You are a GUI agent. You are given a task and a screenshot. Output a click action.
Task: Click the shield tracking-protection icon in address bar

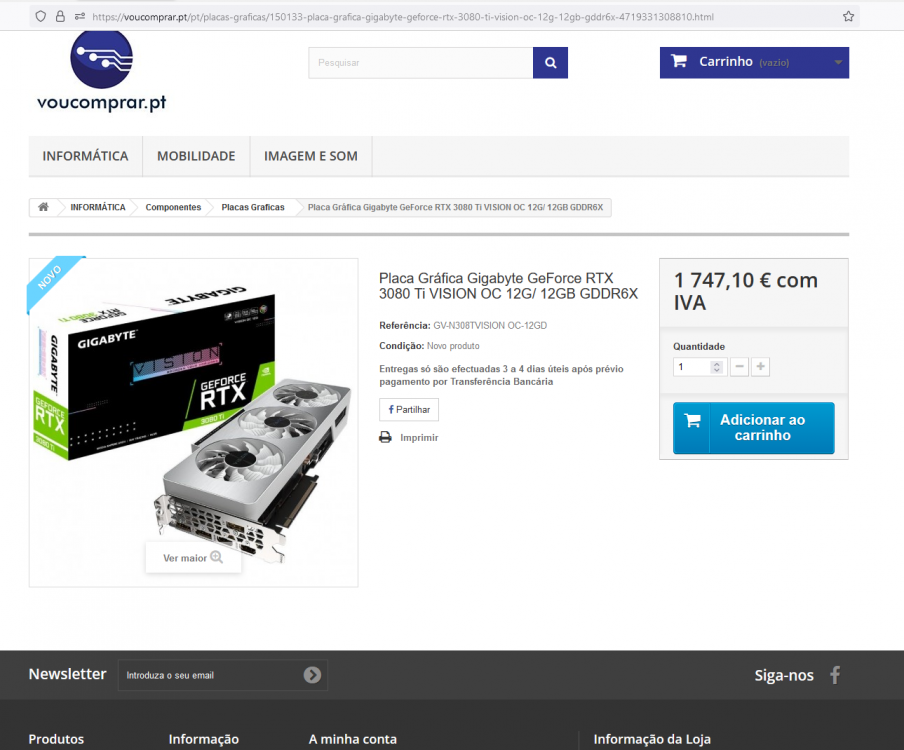pos(39,15)
